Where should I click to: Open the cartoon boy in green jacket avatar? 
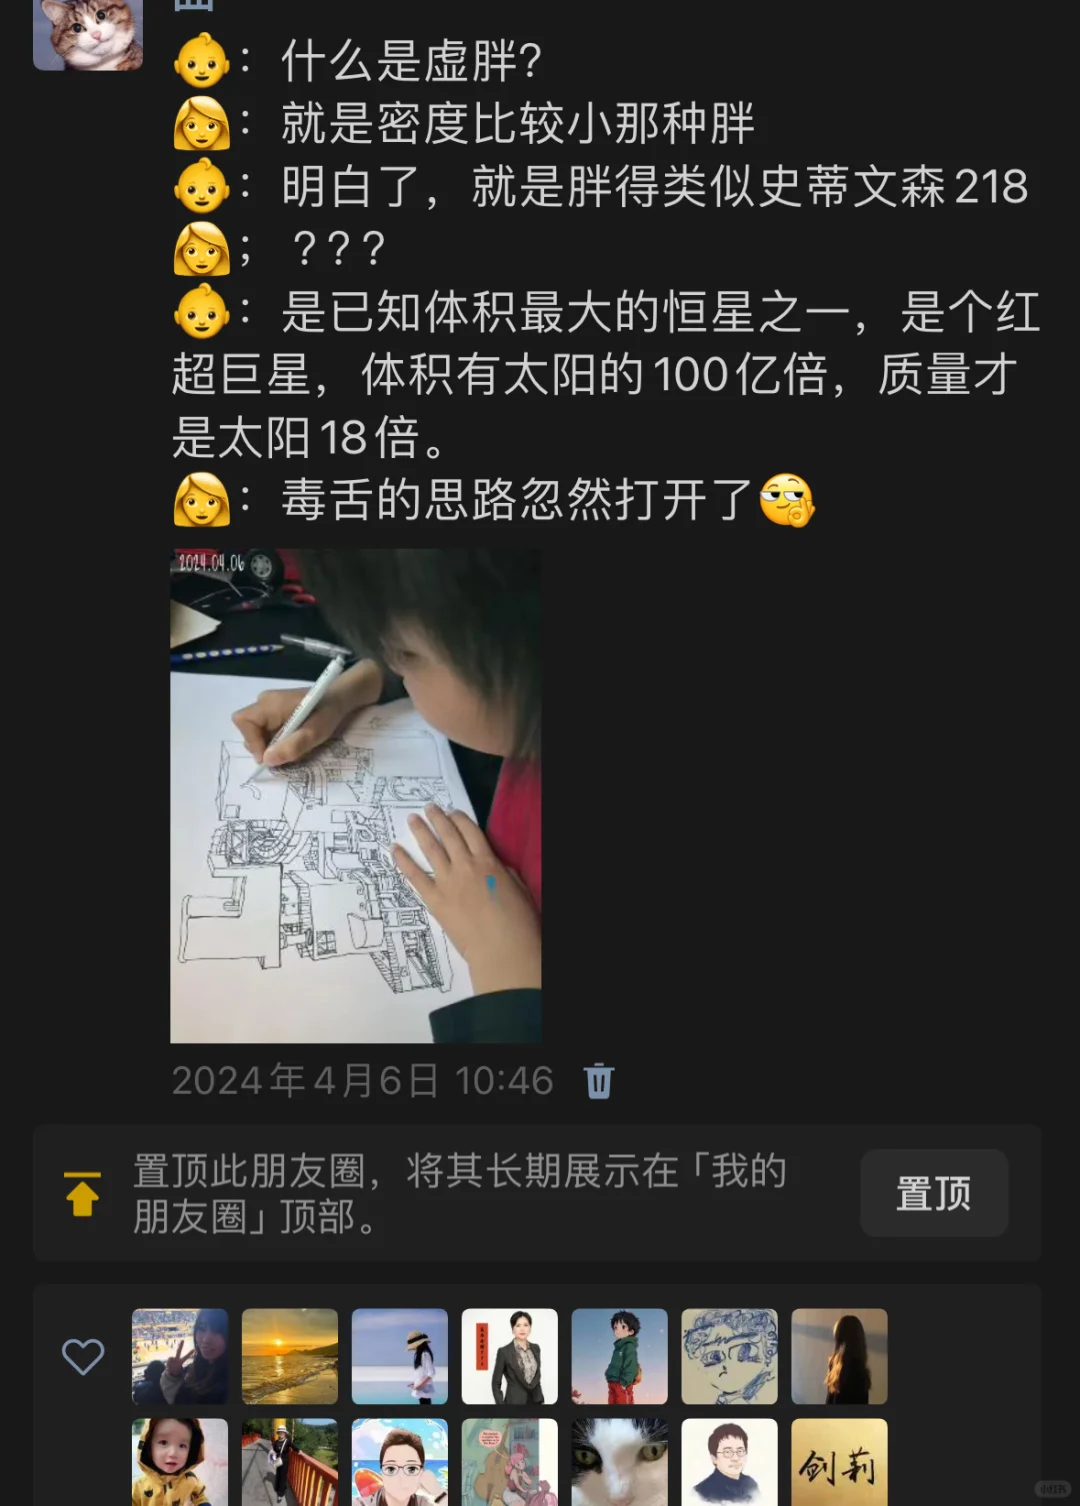(x=620, y=1357)
